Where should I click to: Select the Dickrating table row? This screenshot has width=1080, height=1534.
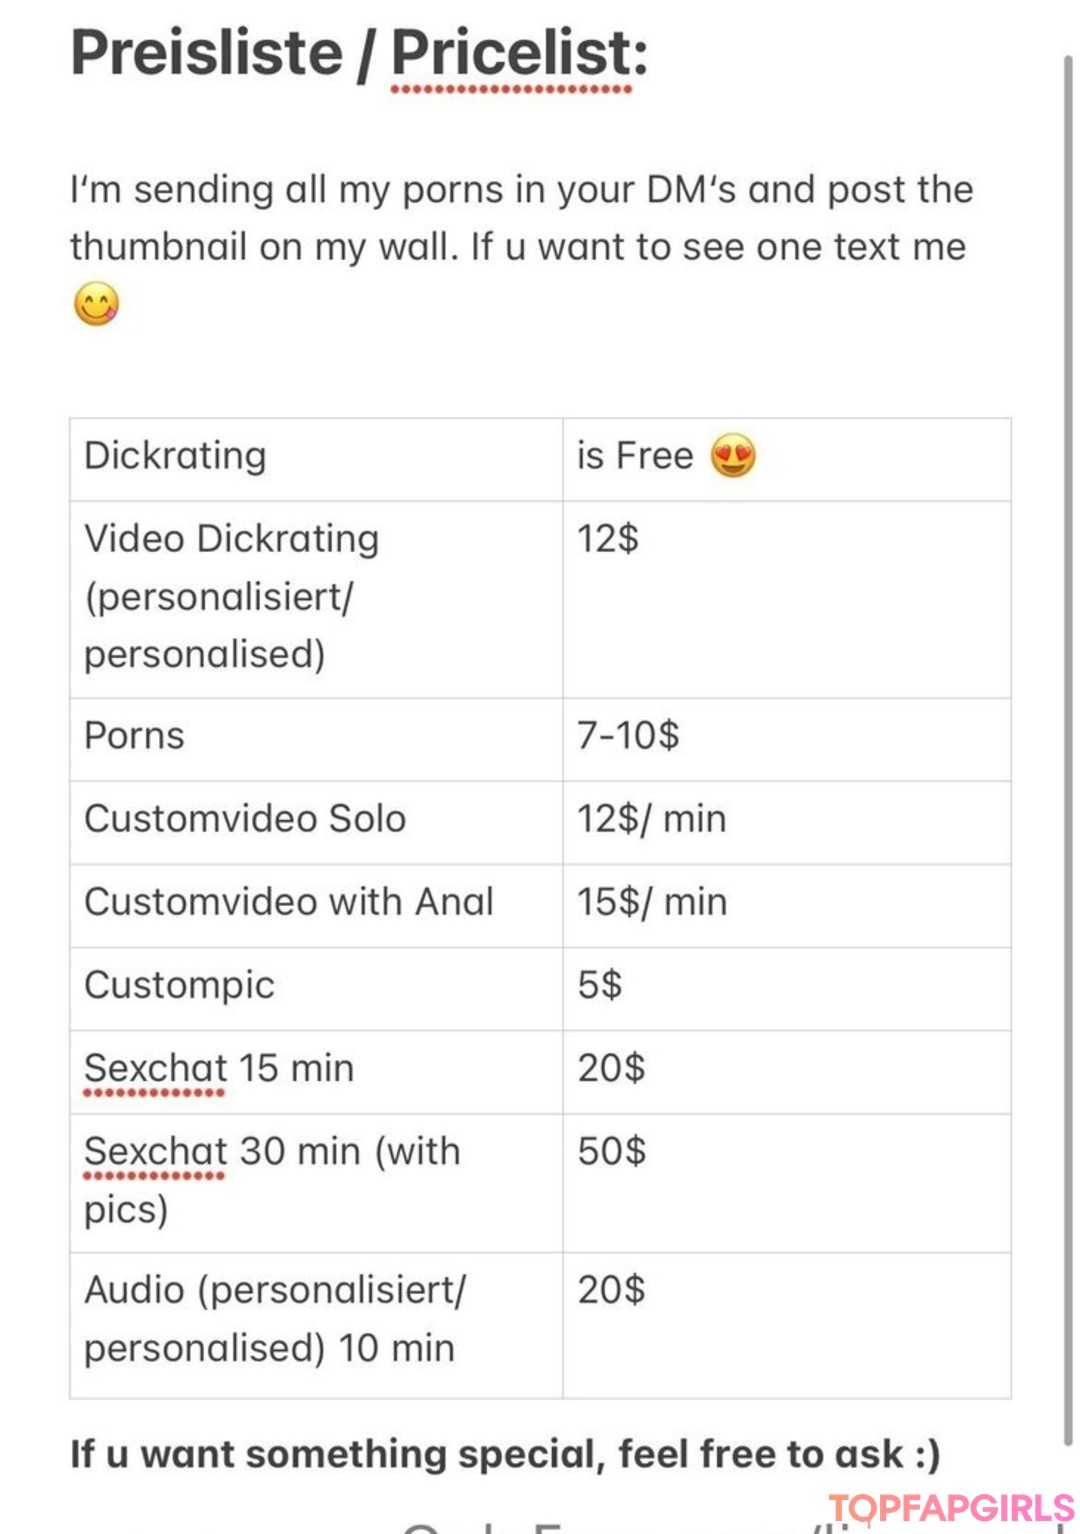pyautogui.click(x=540, y=459)
